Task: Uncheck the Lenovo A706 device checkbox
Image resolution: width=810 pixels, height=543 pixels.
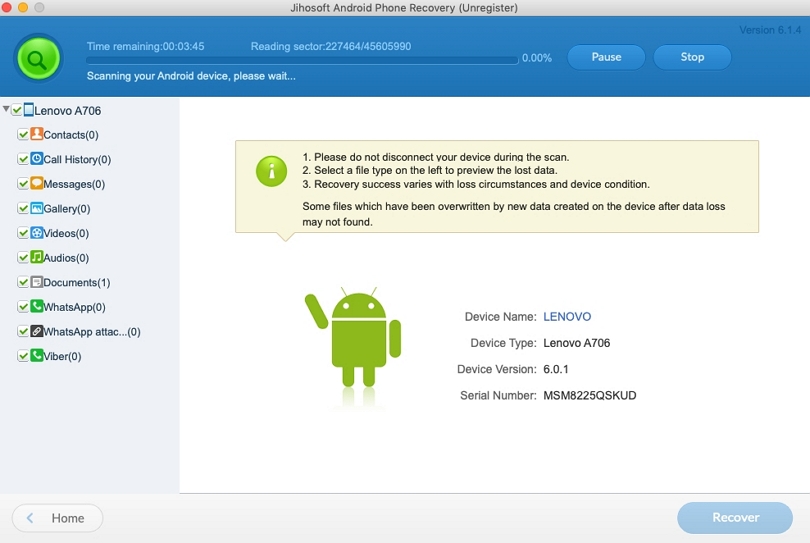Action: (17, 110)
